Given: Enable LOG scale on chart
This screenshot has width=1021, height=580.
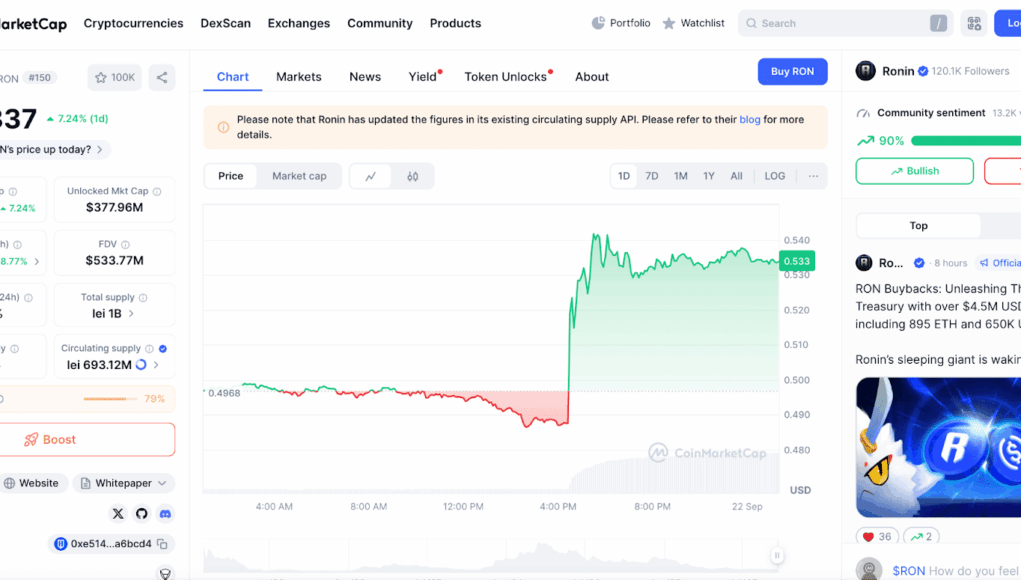Looking at the screenshot, I should (774, 176).
